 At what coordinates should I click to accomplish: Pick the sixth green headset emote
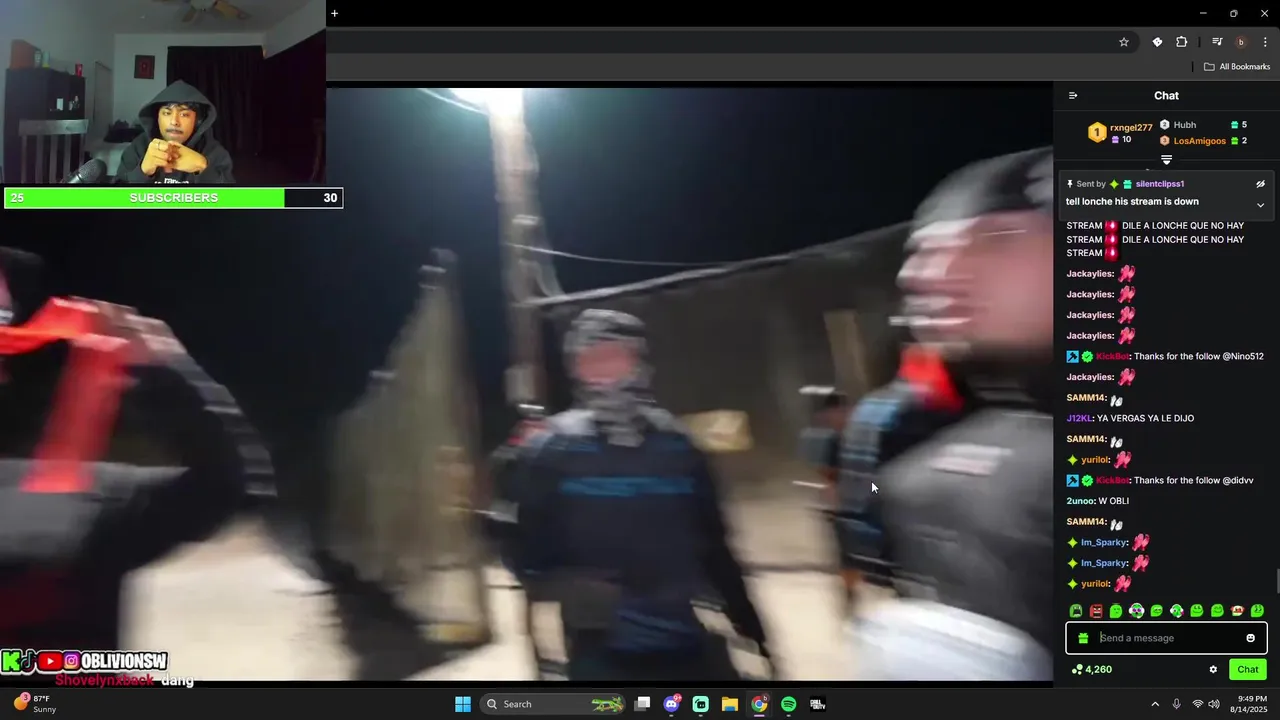pyautogui.click(x=1177, y=611)
